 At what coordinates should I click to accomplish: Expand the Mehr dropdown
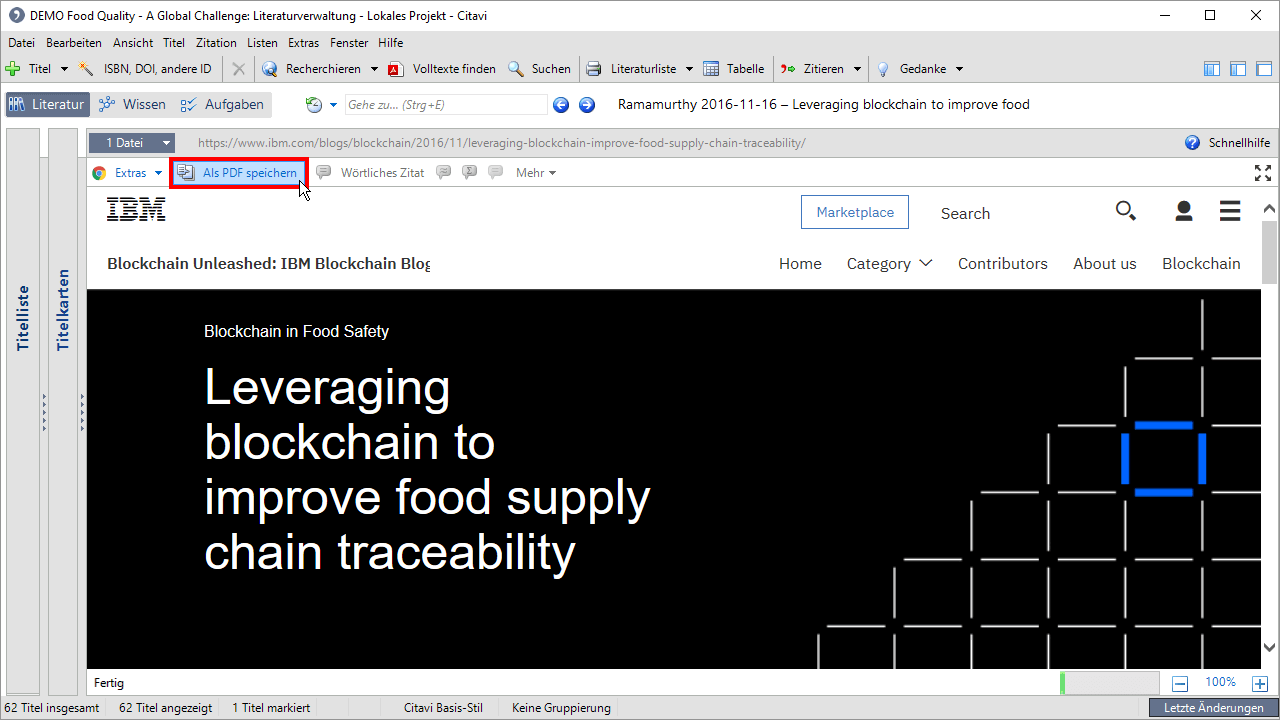536,173
